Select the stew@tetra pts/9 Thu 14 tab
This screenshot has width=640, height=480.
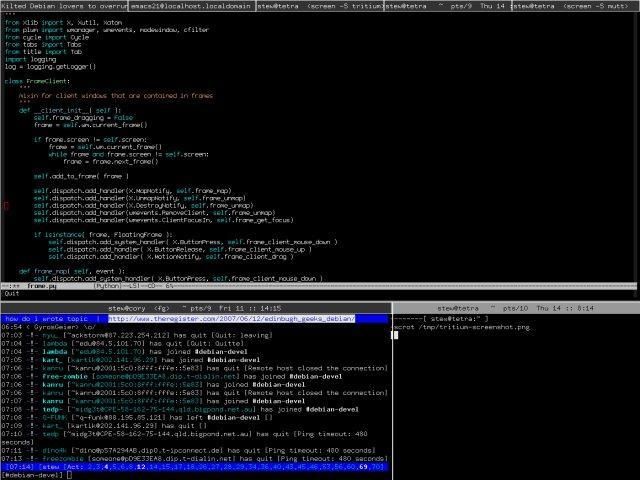[x=448, y=6]
